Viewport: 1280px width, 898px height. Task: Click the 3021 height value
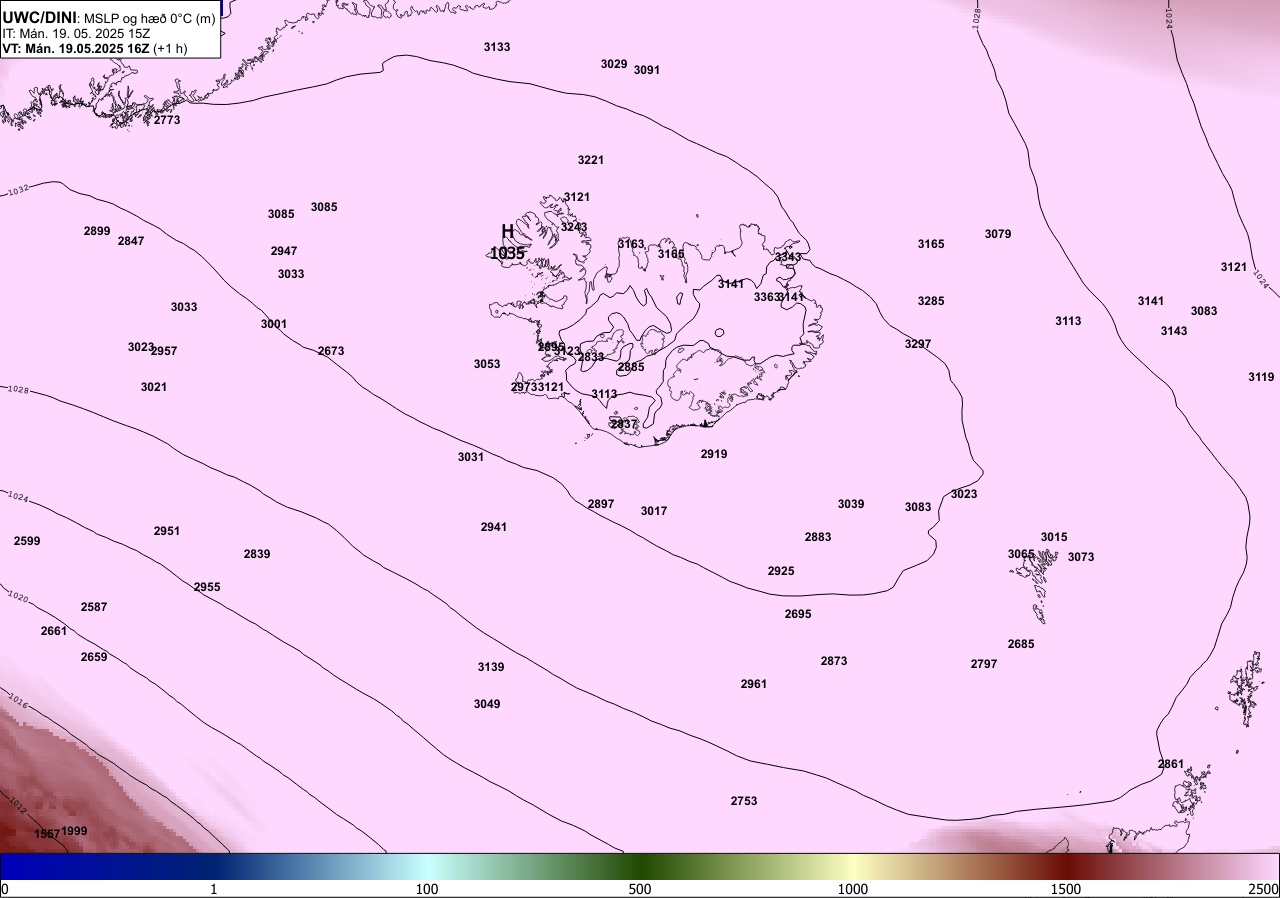pyautogui.click(x=154, y=387)
